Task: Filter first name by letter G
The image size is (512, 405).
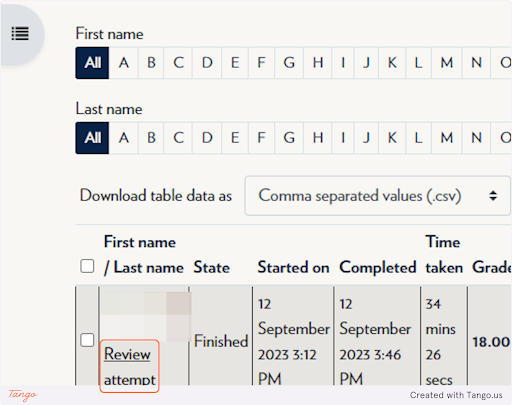Action: (x=289, y=63)
